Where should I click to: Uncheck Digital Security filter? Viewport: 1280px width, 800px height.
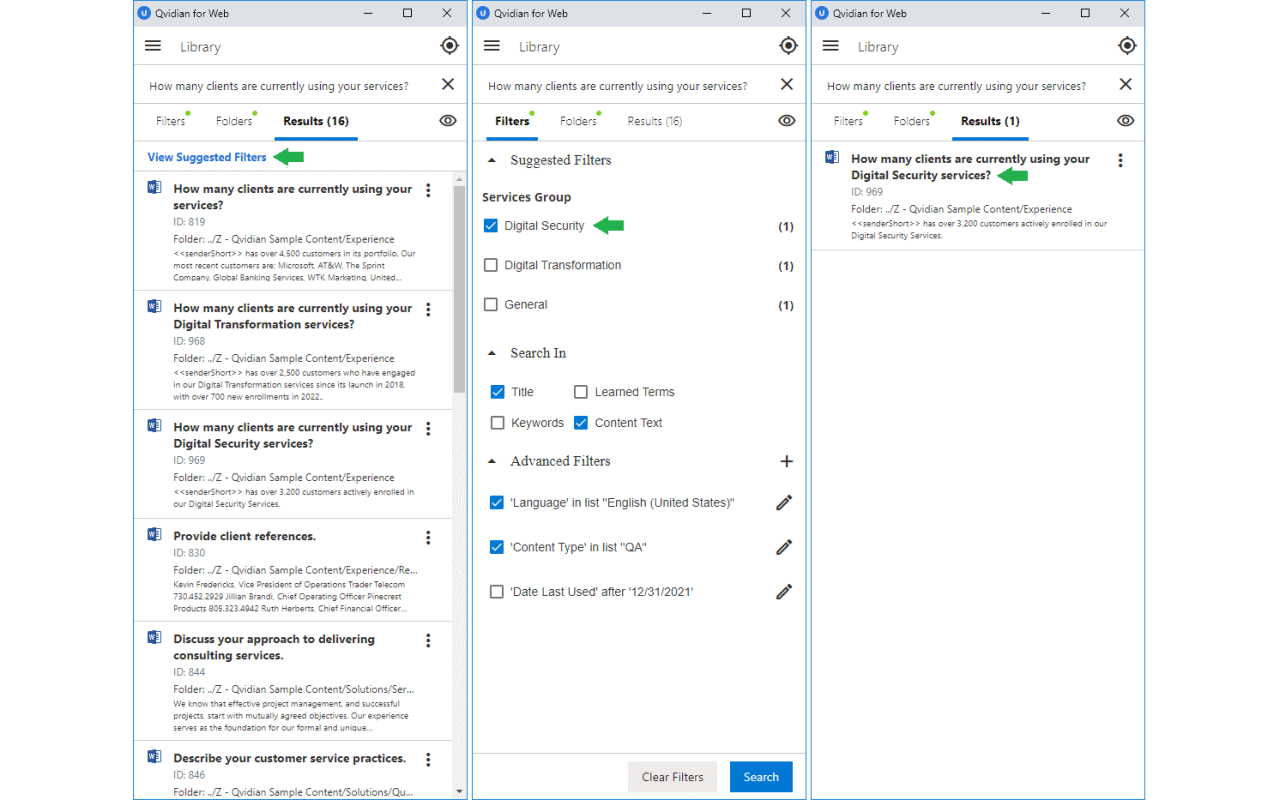pos(490,226)
